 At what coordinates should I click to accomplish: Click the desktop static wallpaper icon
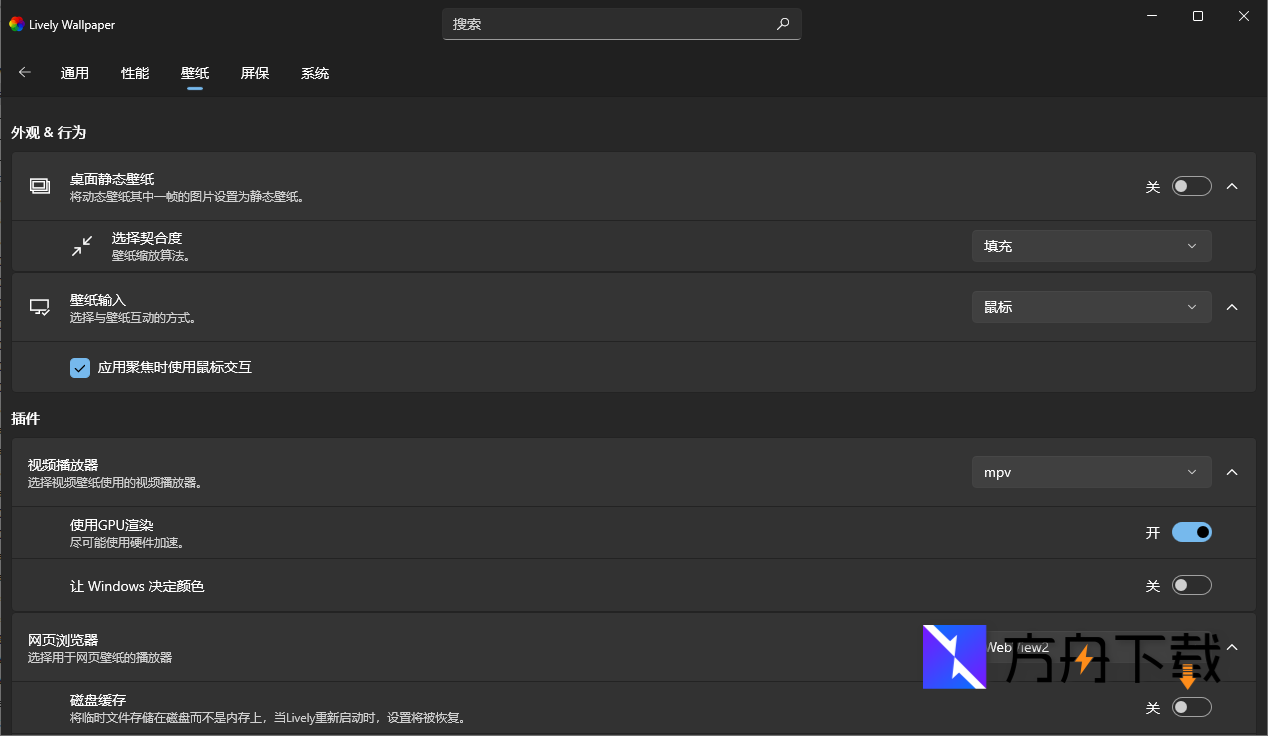(40, 186)
